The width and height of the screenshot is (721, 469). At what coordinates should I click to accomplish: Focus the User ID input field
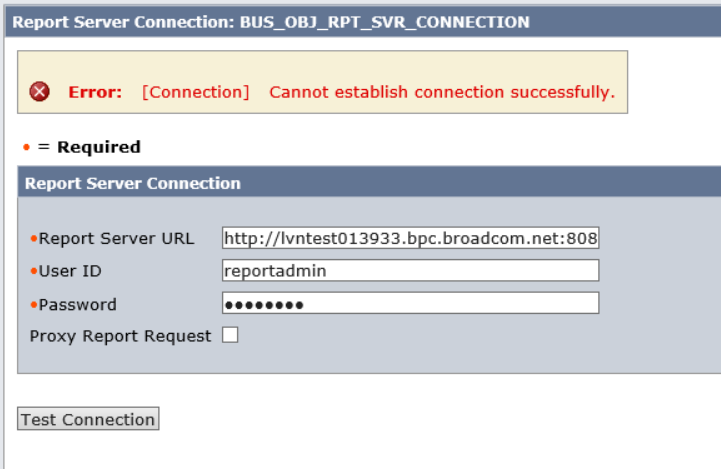tap(410, 271)
